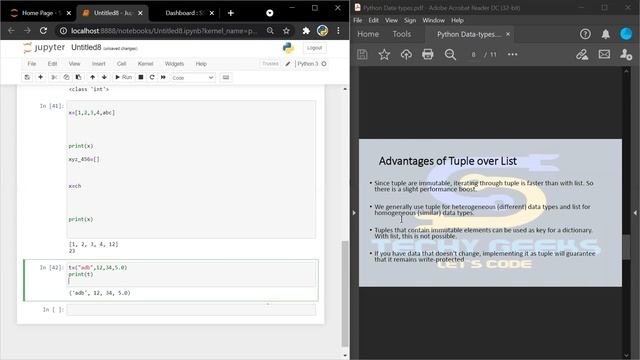Open browser three-dot menu
Screen dimensions: 640x360
coord(338,31)
